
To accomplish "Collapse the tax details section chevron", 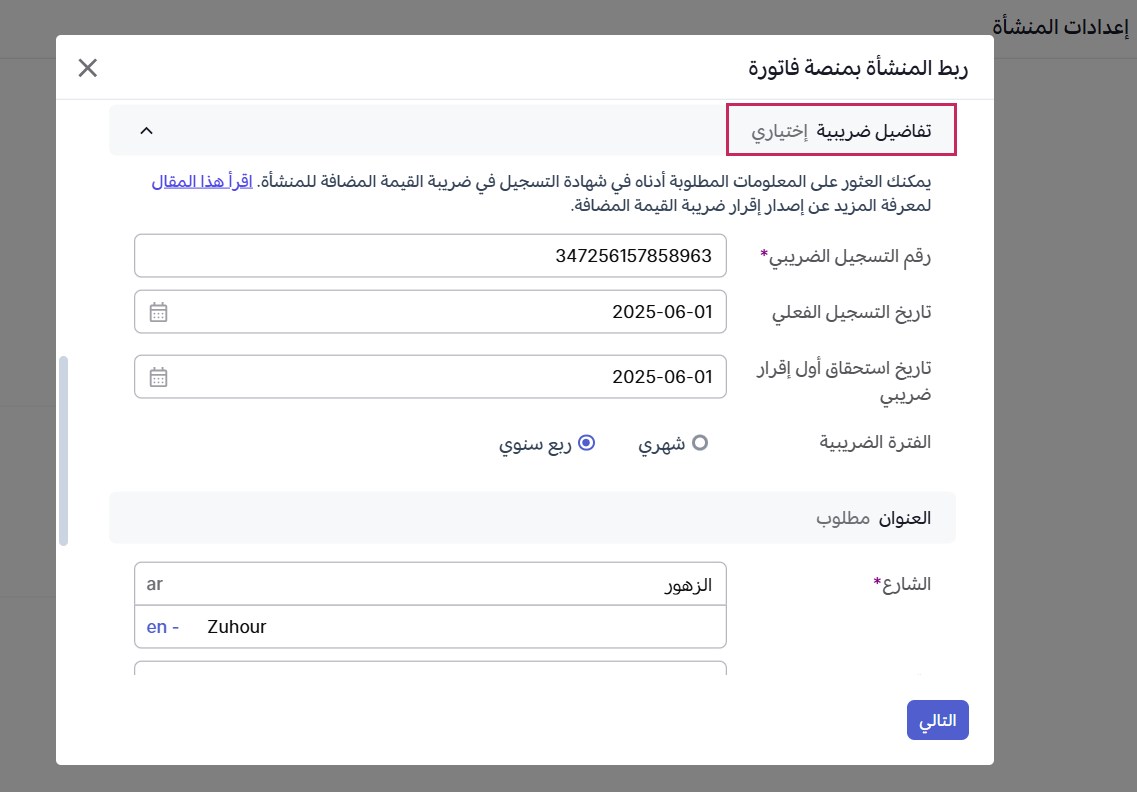I will coord(146,131).
